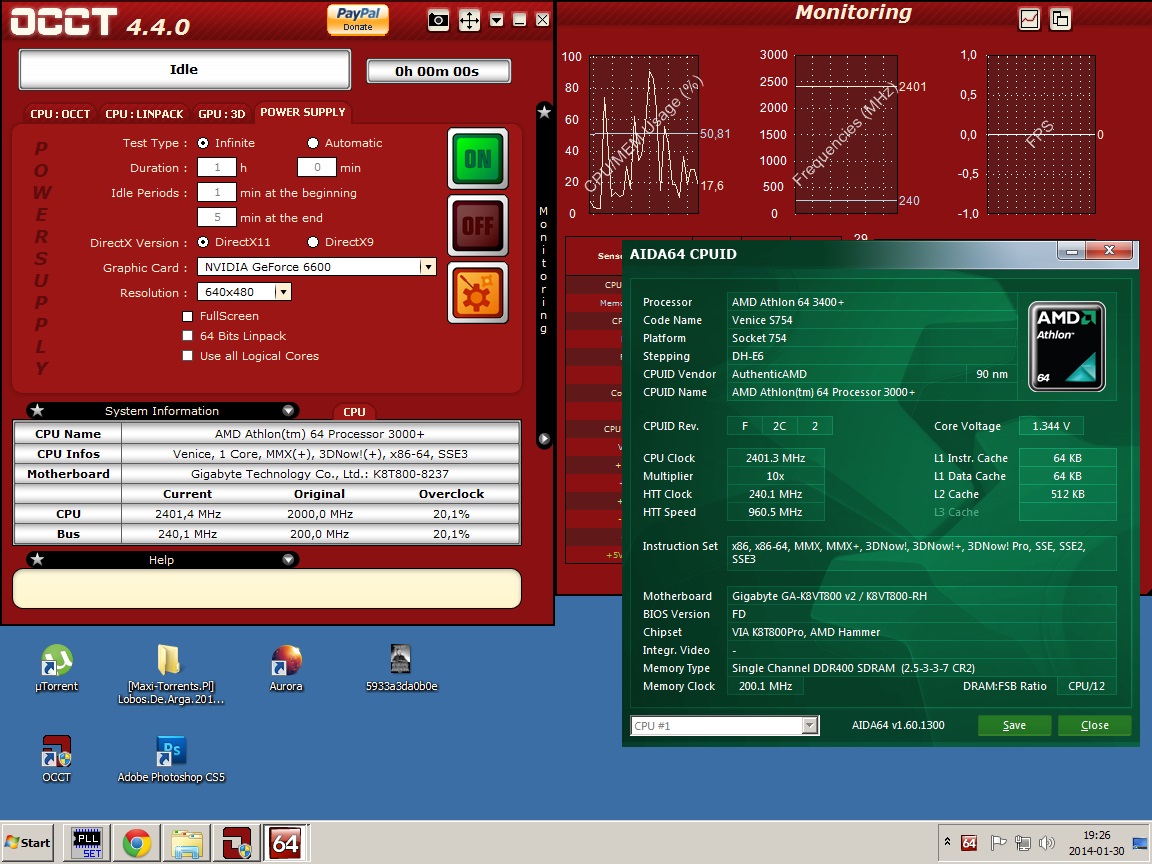1152x864 pixels.
Task: Open the OCCT title bar dropdown arrow
Action: pos(497,20)
